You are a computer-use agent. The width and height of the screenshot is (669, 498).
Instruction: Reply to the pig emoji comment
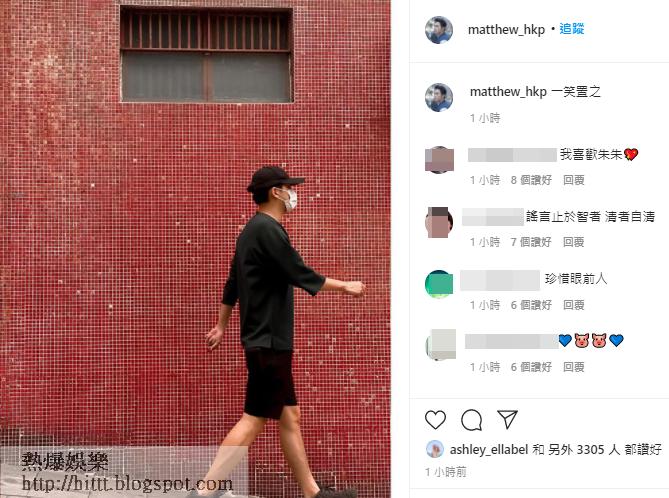[x=573, y=367]
